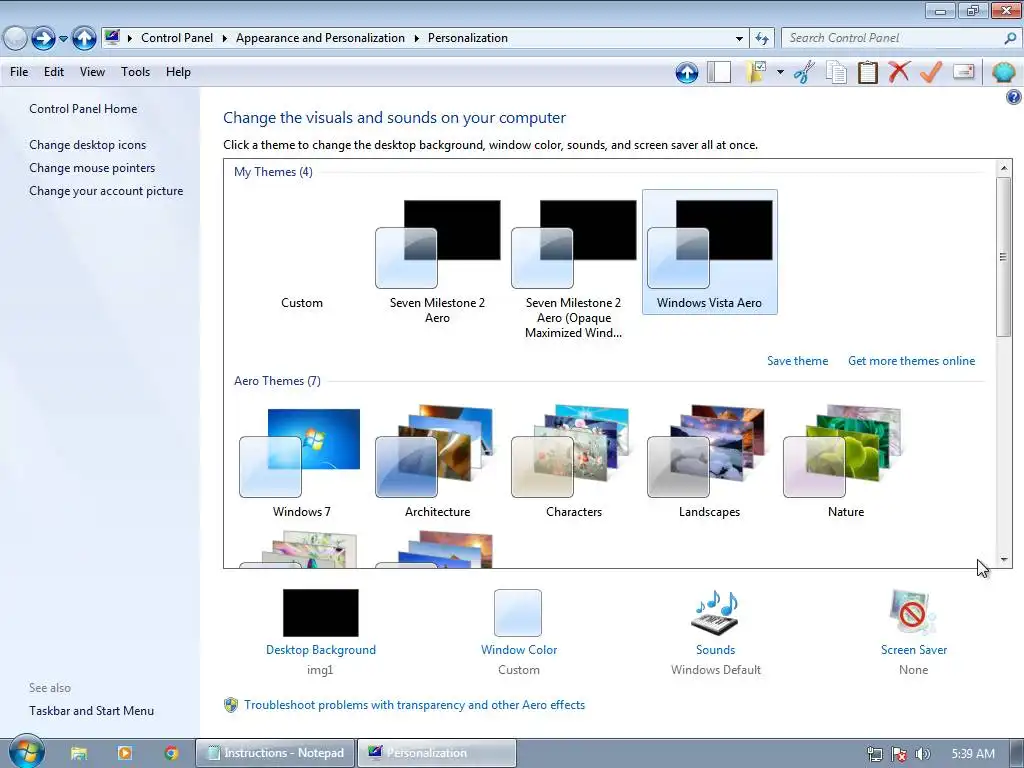Select Seven Milestone 2 Aero Opaque theme
1024x768 pixels.
coord(573,264)
